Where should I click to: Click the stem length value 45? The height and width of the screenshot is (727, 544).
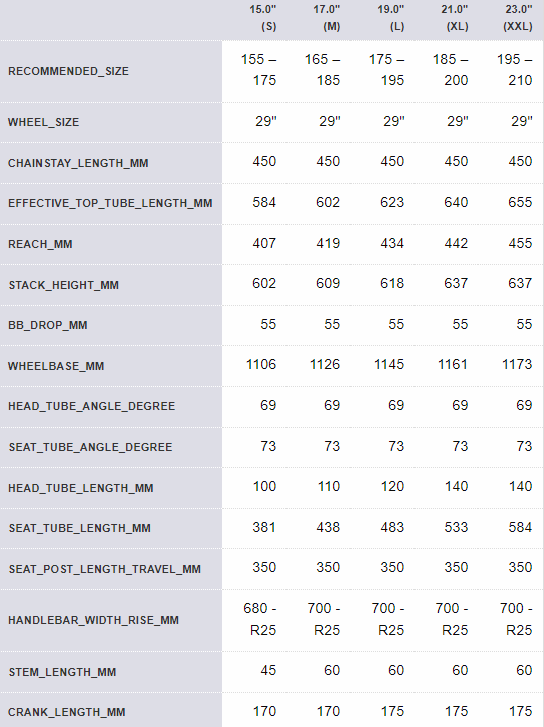point(268,670)
